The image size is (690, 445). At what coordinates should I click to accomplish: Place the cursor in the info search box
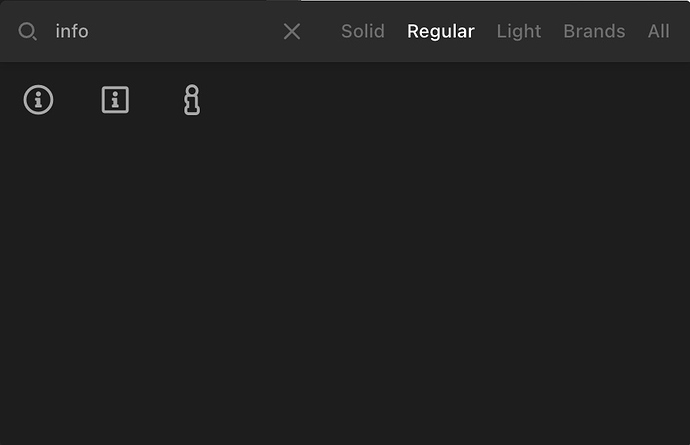163,31
